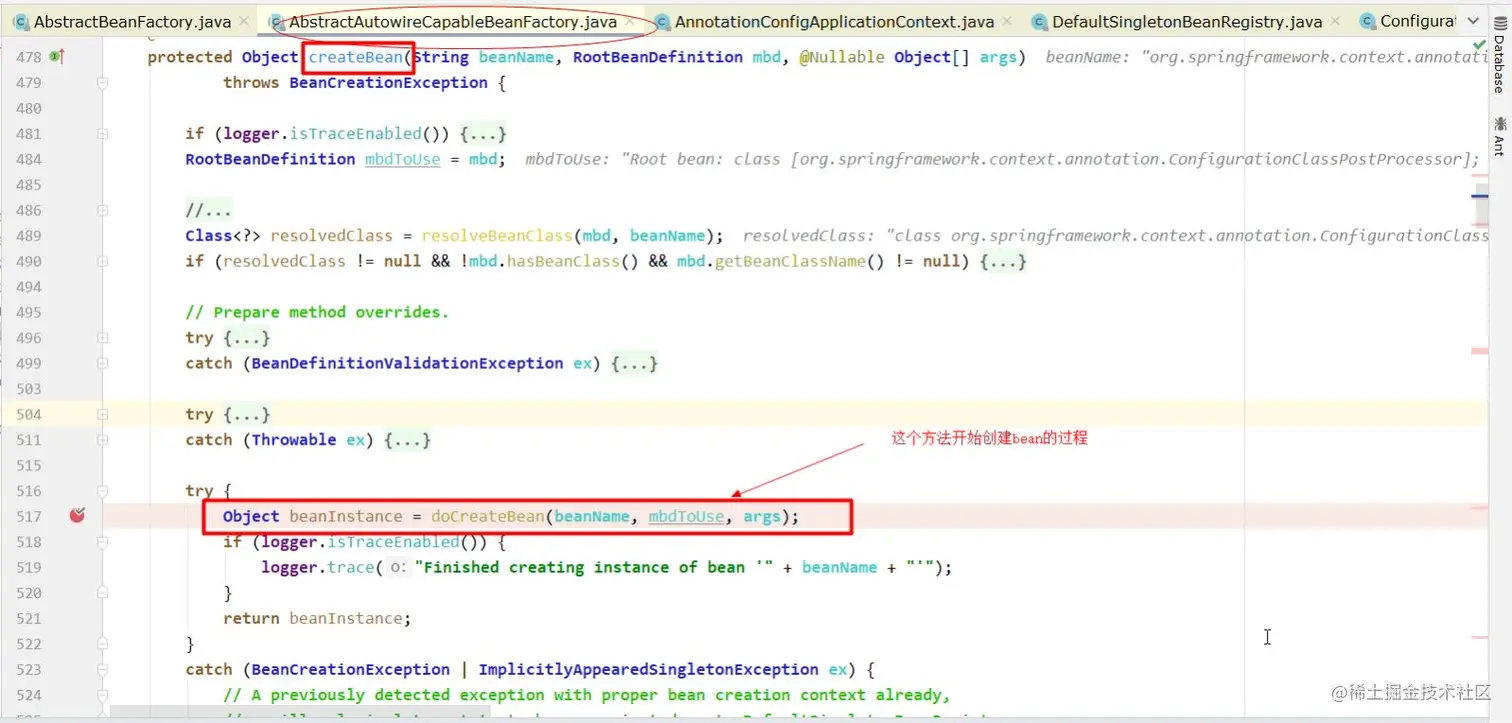
Task: Click ImplicitlyAppearedSingletonException on line 523
Action: click(x=648, y=669)
